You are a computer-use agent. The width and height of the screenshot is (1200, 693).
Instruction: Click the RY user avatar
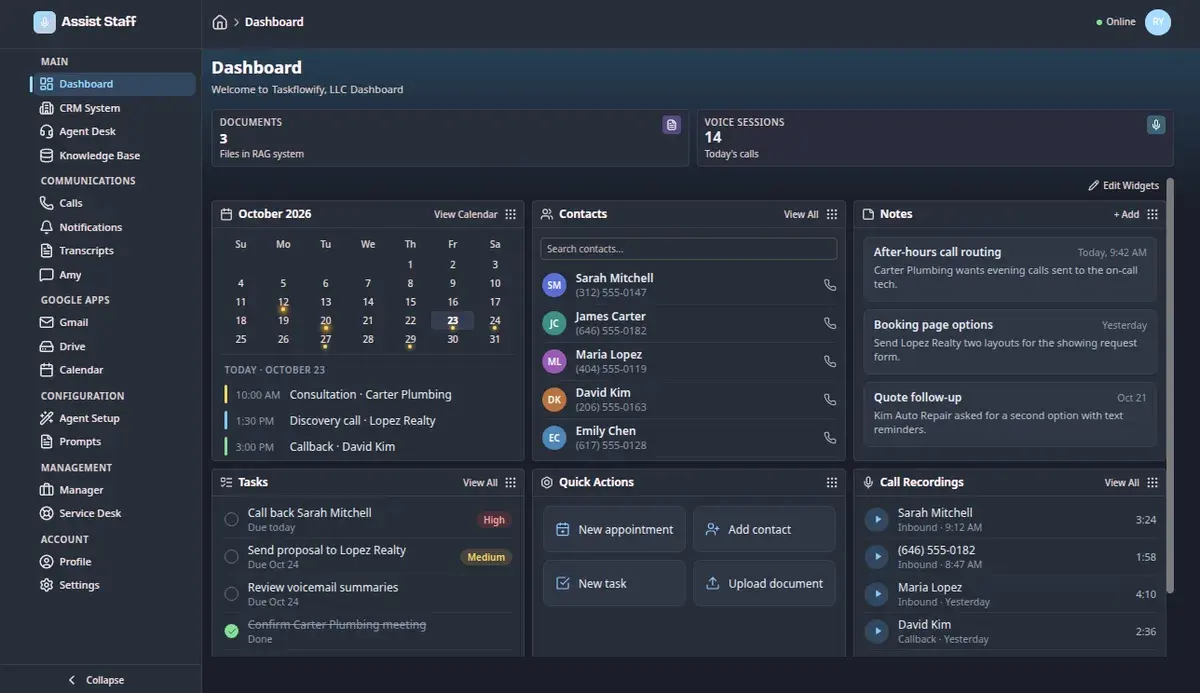[1158, 22]
